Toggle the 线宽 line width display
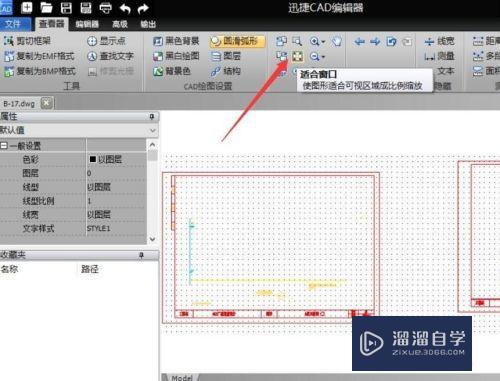The height and width of the screenshot is (381, 500). point(439,41)
